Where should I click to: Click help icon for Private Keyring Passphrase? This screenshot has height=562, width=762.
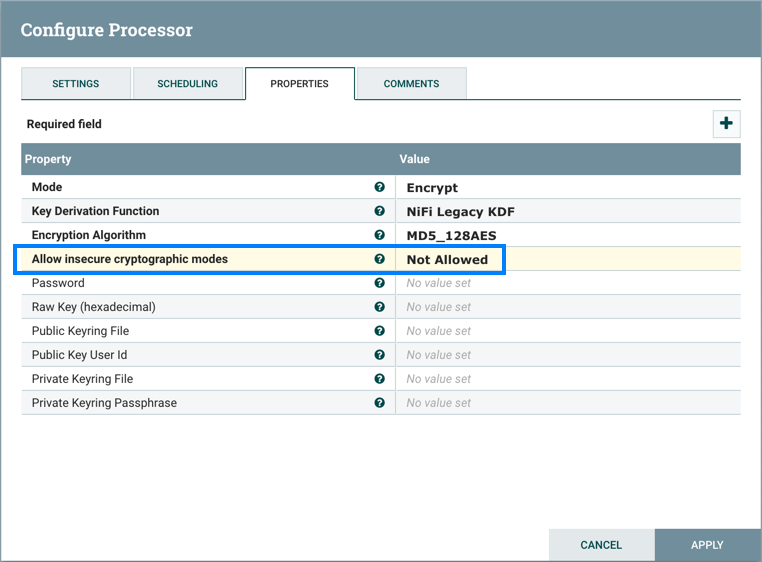pyautogui.click(x=380, y=403)
